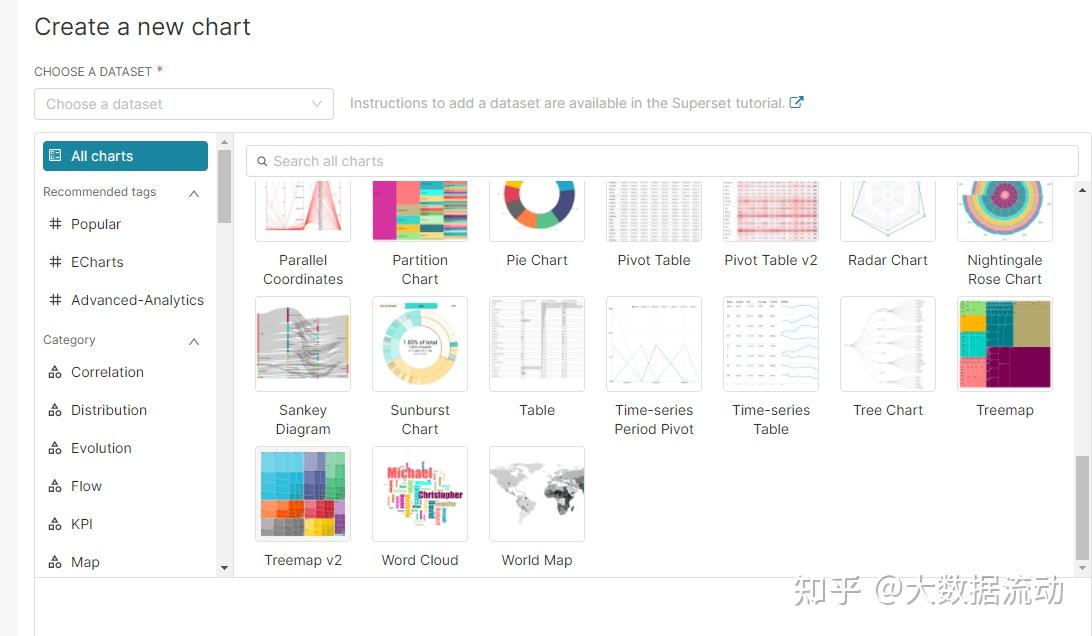Select the Treemap v2 chart icon
The image size is (1092, 636).
click(x=302, y=493)
